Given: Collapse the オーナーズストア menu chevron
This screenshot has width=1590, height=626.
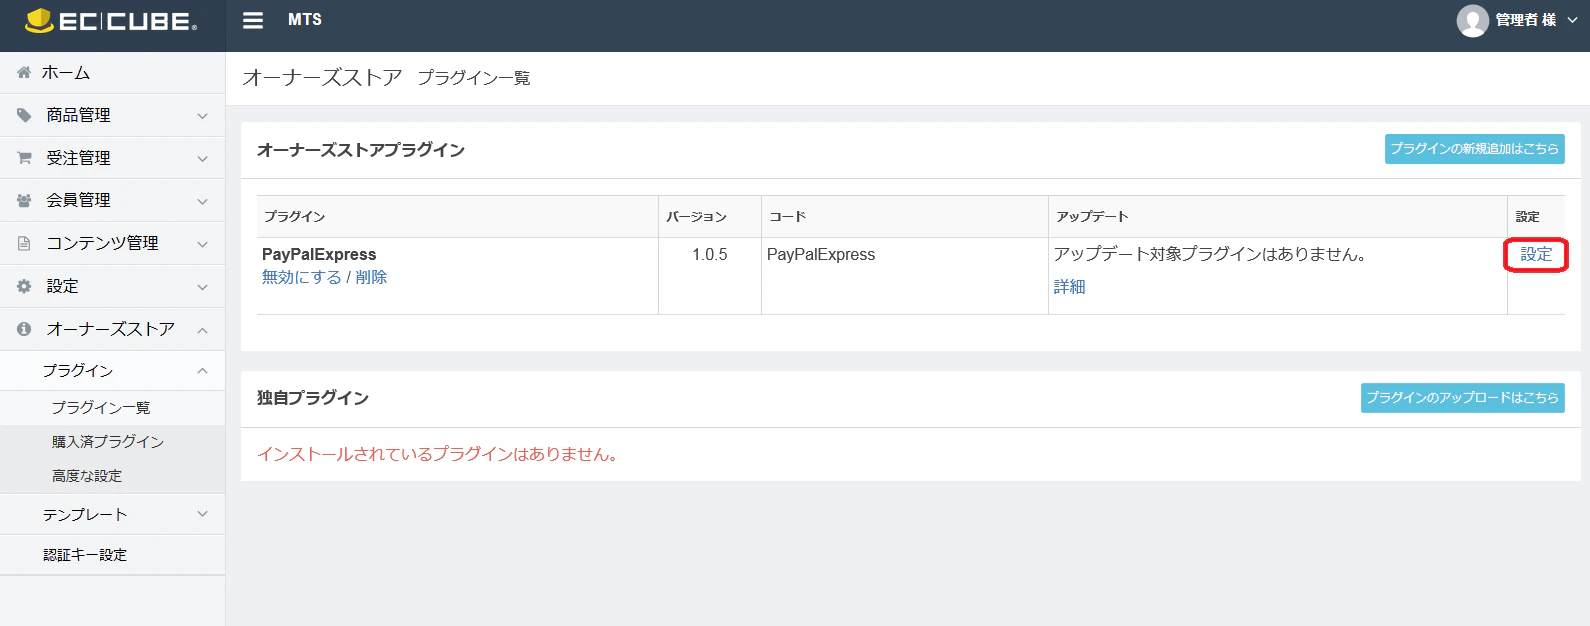Looking at the screenshot, I should click(x=203, y=330).
